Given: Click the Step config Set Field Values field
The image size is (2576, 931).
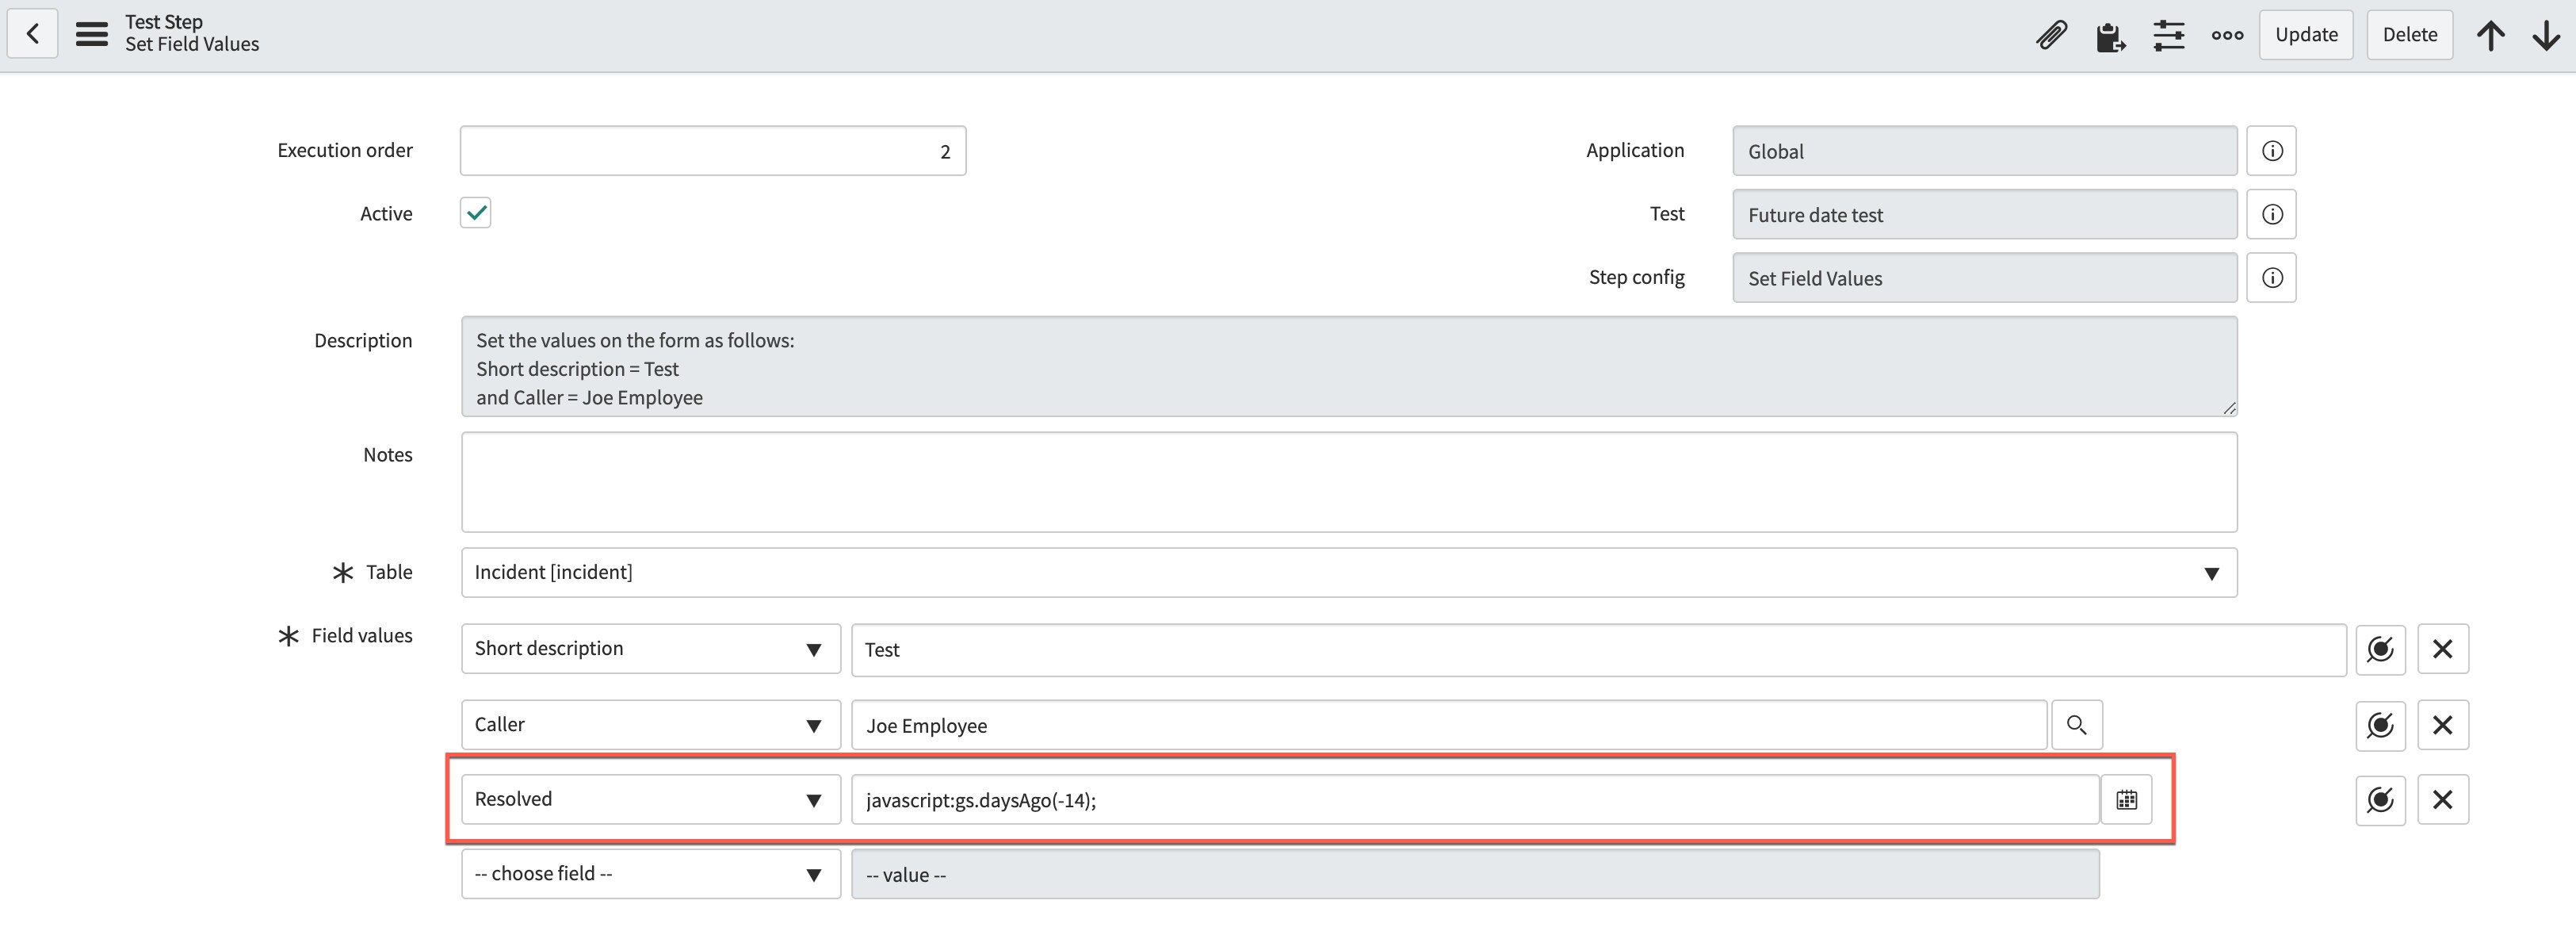Looking at the screenshot, I should click(x=1984, y=277).
